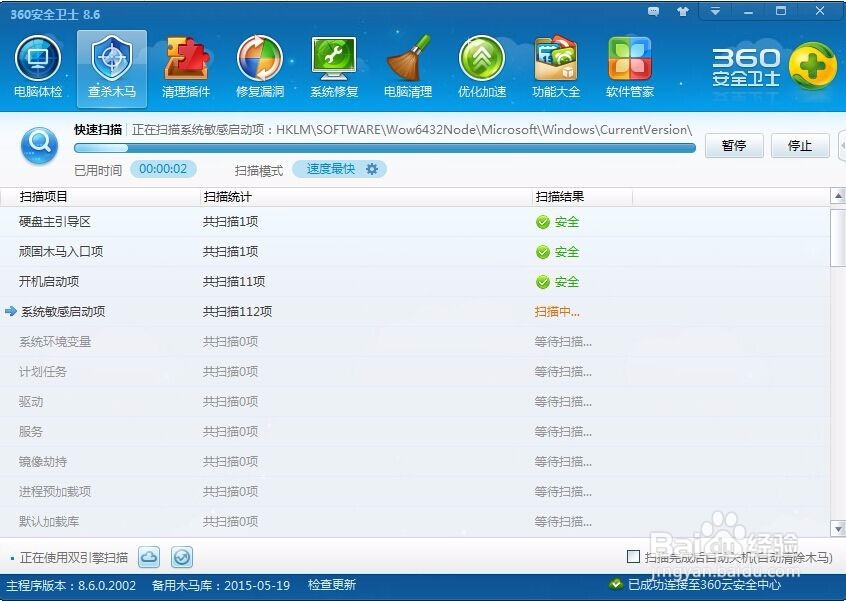Open 系统修复 system repair icon
The height and width of the screenshot is (601, 846).
334,67
